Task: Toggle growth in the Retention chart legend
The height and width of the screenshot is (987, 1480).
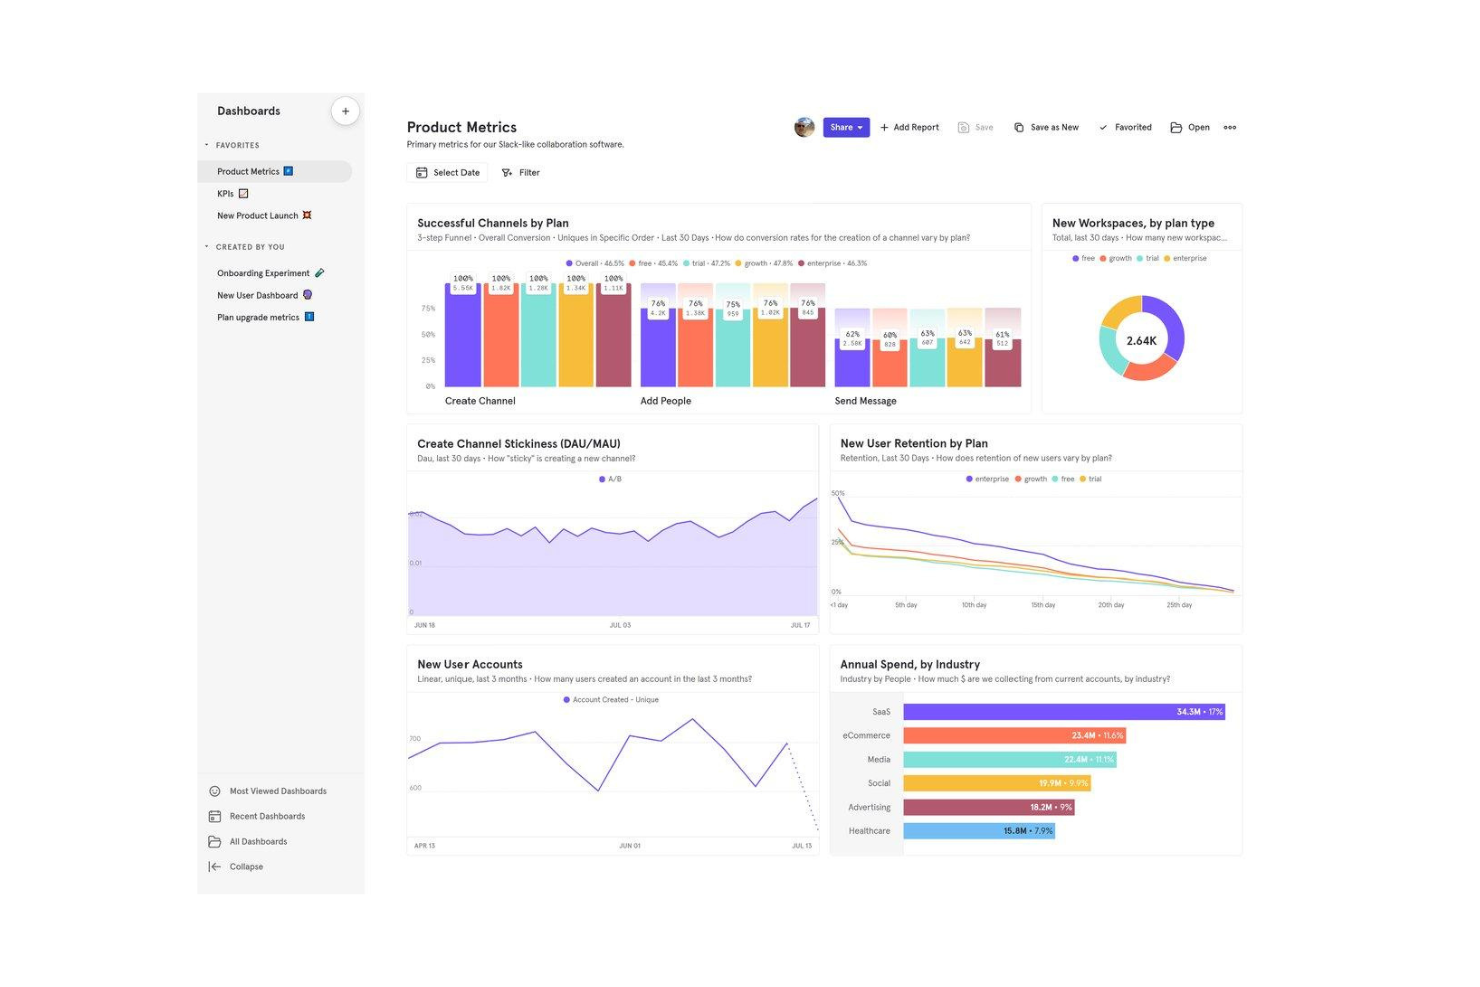Action: tap(1031, 479)
